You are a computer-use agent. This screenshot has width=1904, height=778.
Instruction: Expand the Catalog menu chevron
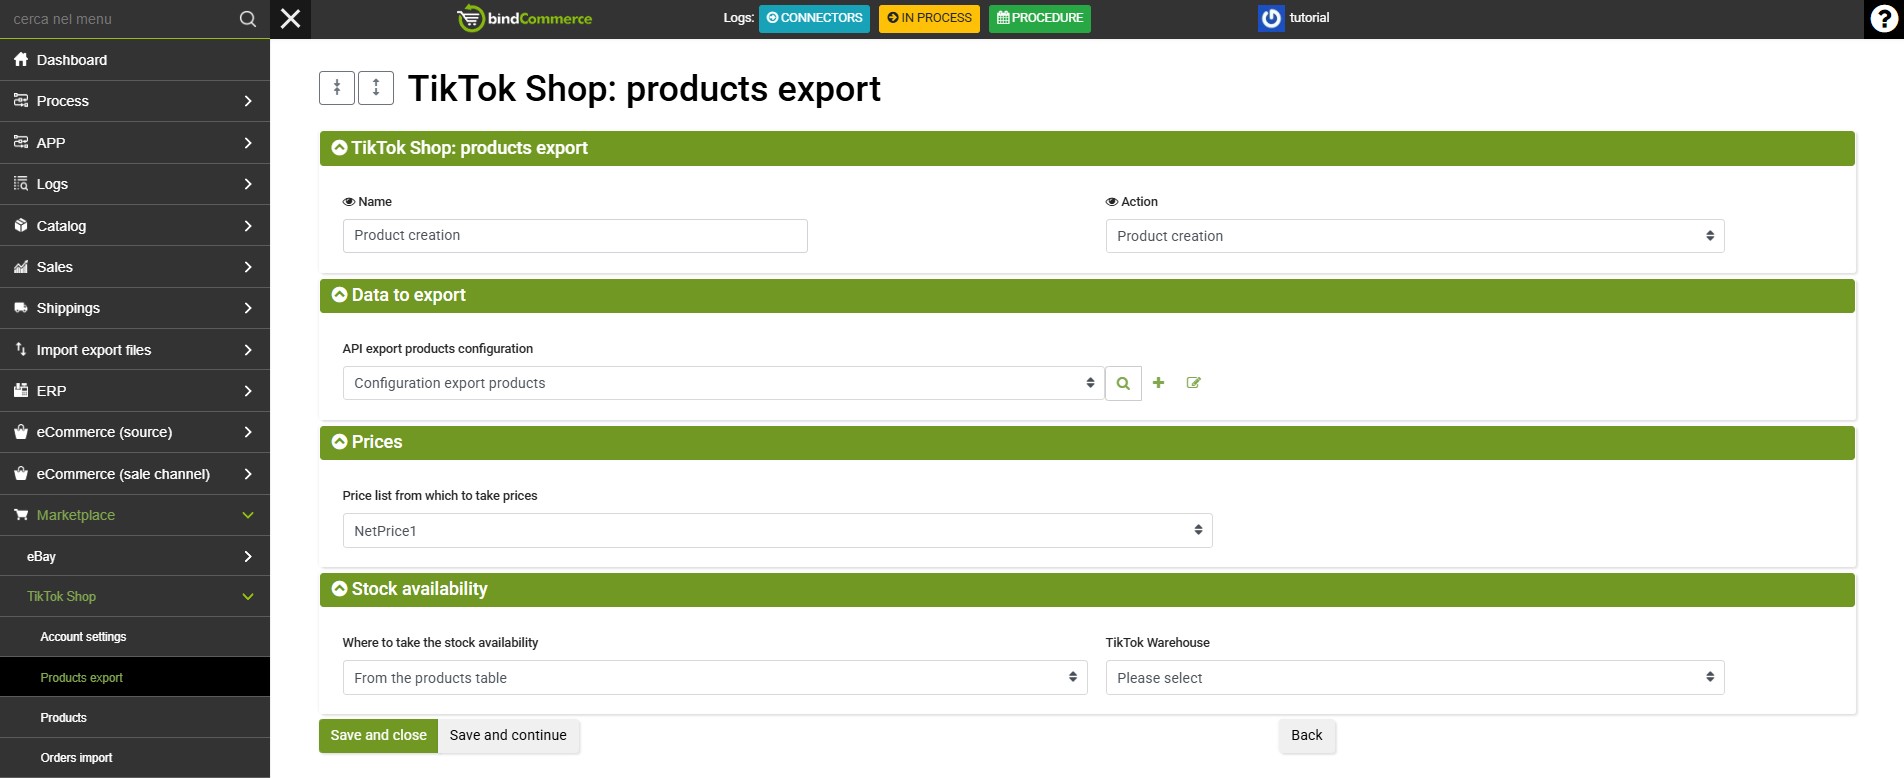tap(248, 226)
